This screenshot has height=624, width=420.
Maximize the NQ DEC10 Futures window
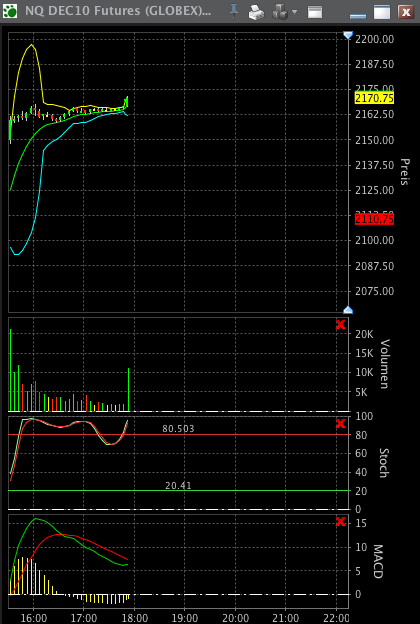(x=382, y=12)
